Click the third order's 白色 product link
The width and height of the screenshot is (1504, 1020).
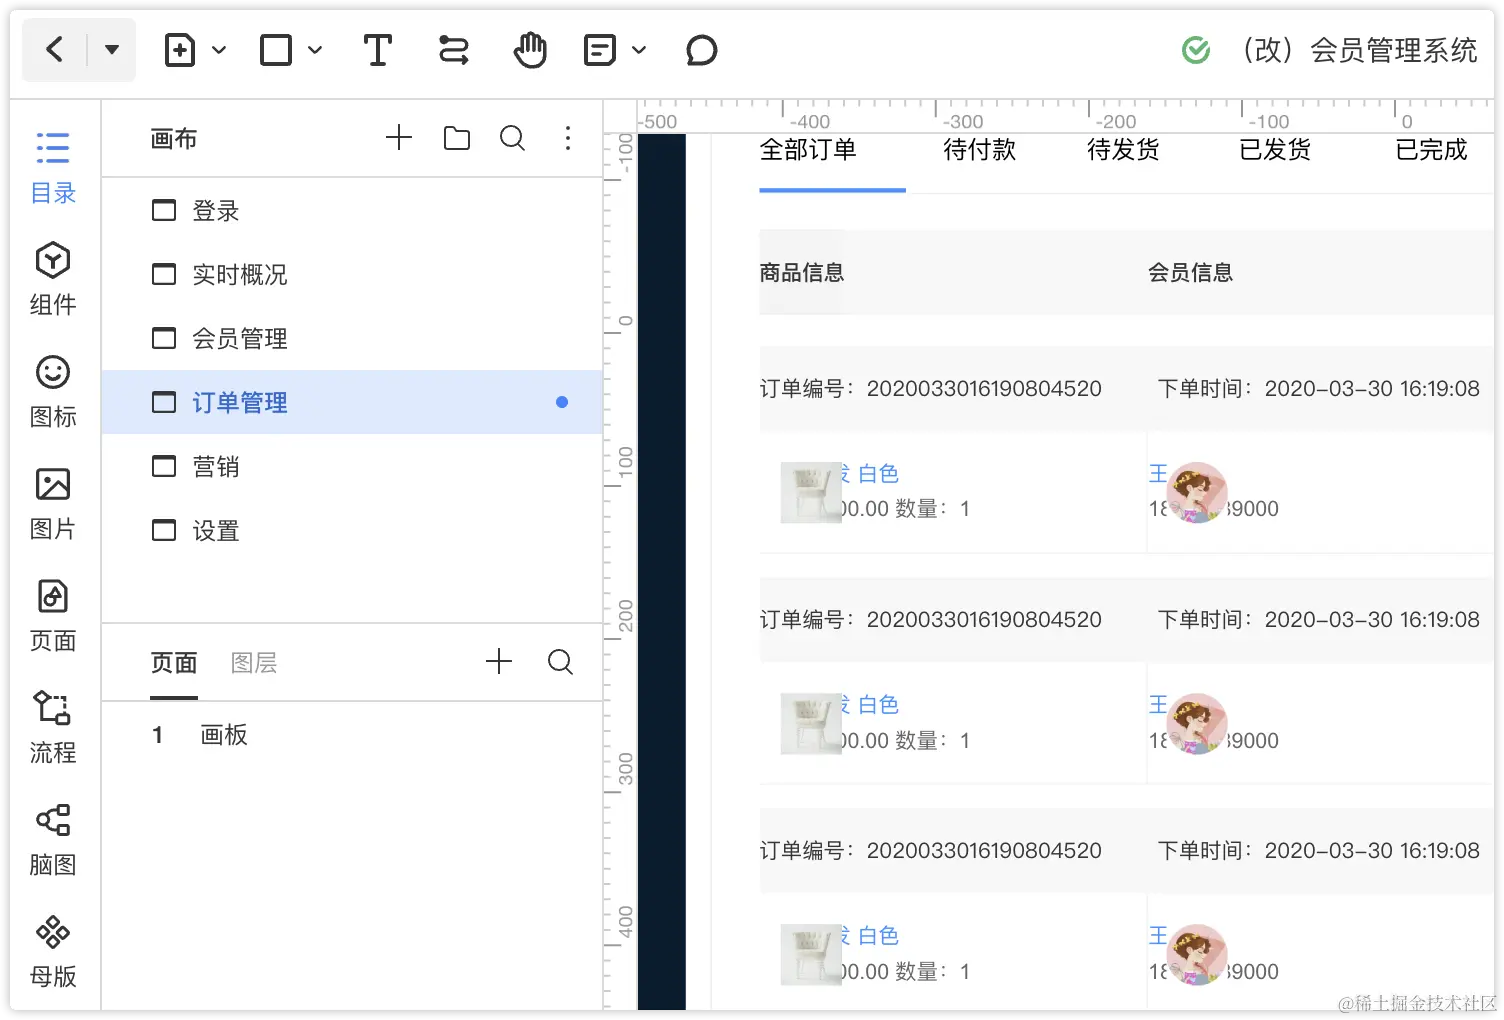coord(878,935)
